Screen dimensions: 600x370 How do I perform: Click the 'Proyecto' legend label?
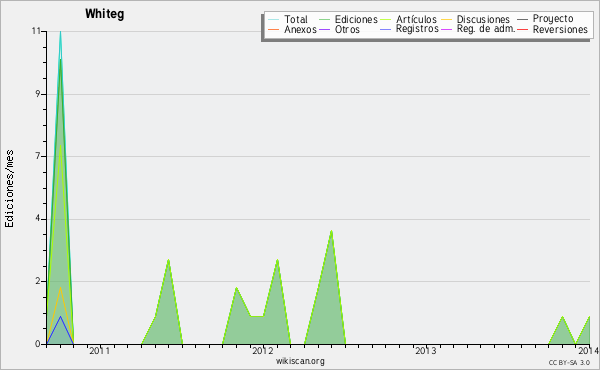point(553,19)
